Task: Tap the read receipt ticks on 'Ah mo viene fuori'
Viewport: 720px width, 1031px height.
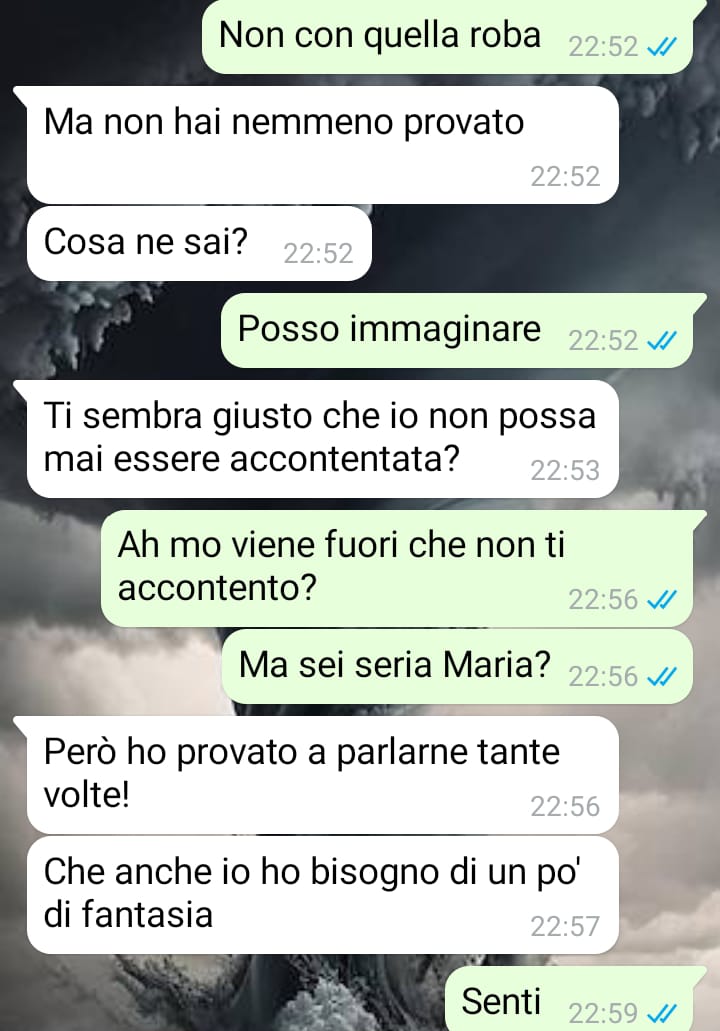Action: [661, 600]
